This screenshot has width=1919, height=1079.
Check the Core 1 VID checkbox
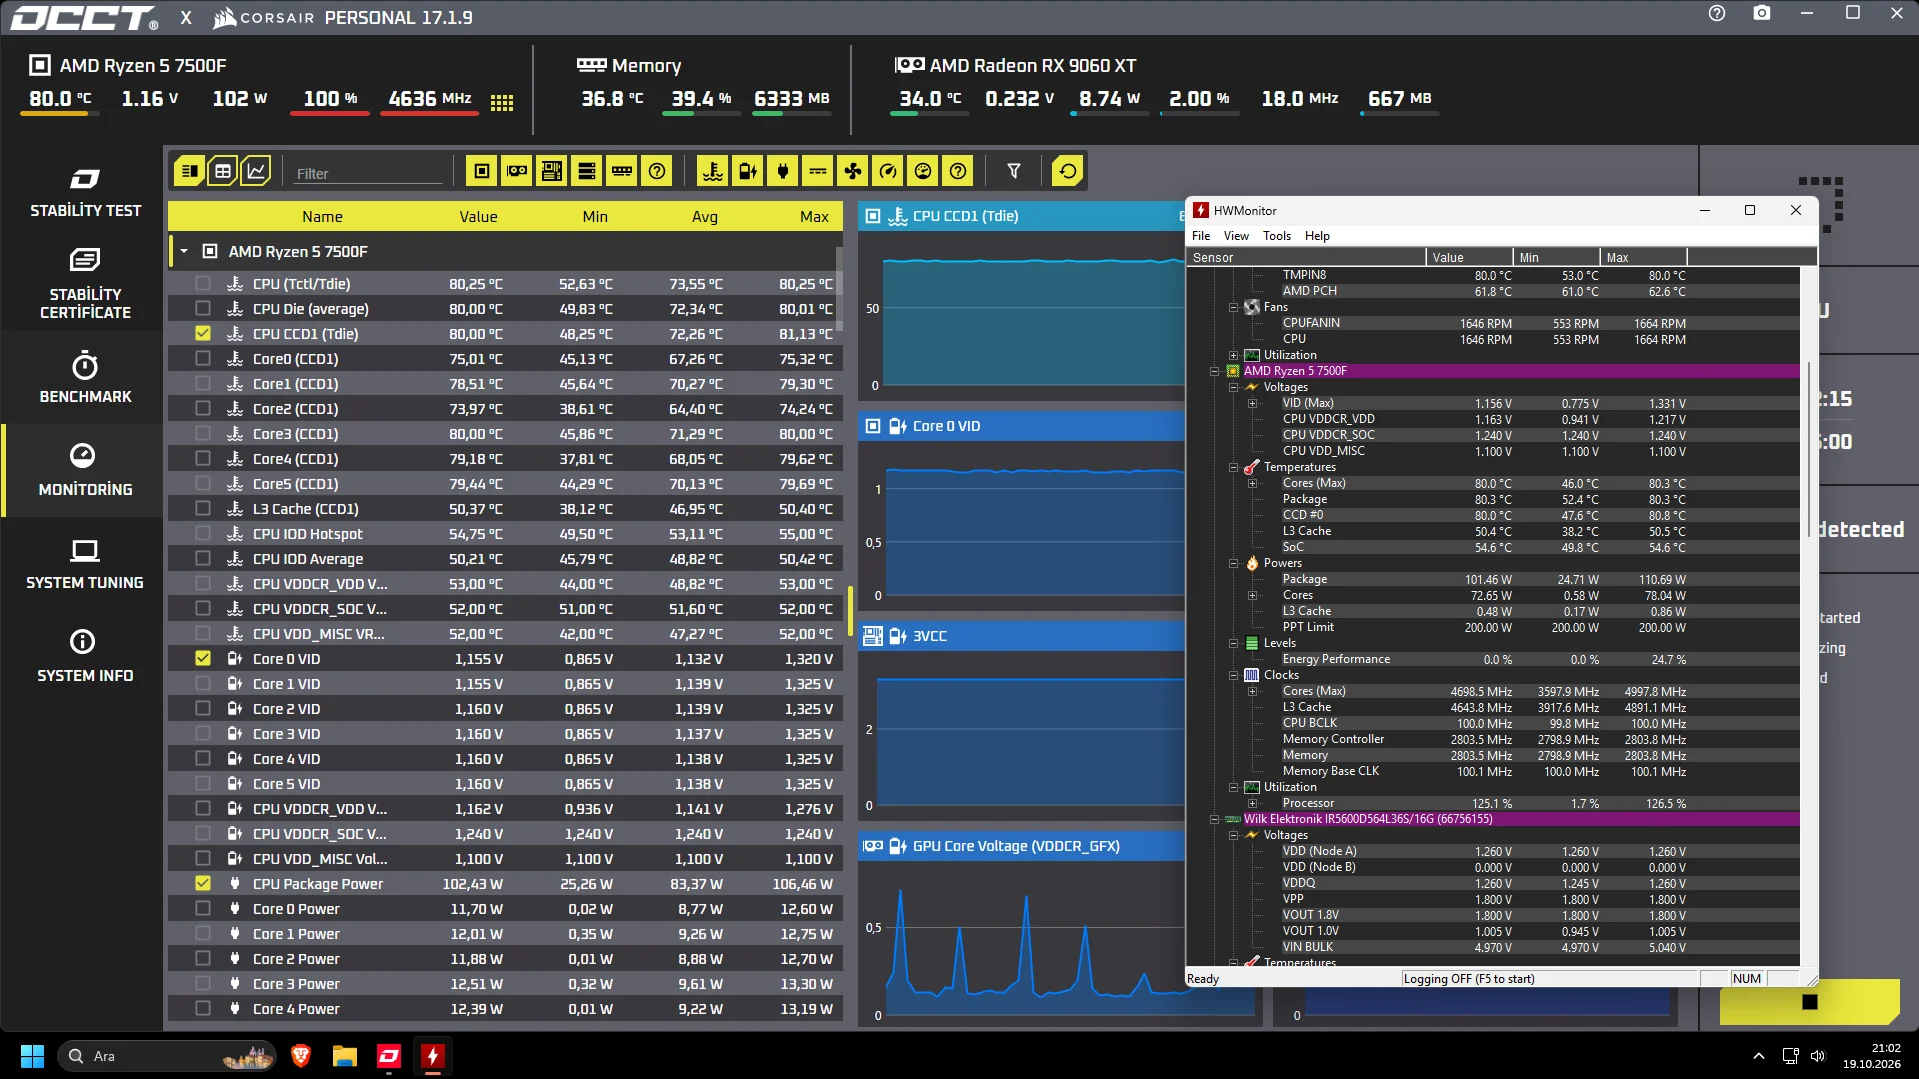click(x=203, y=683)
